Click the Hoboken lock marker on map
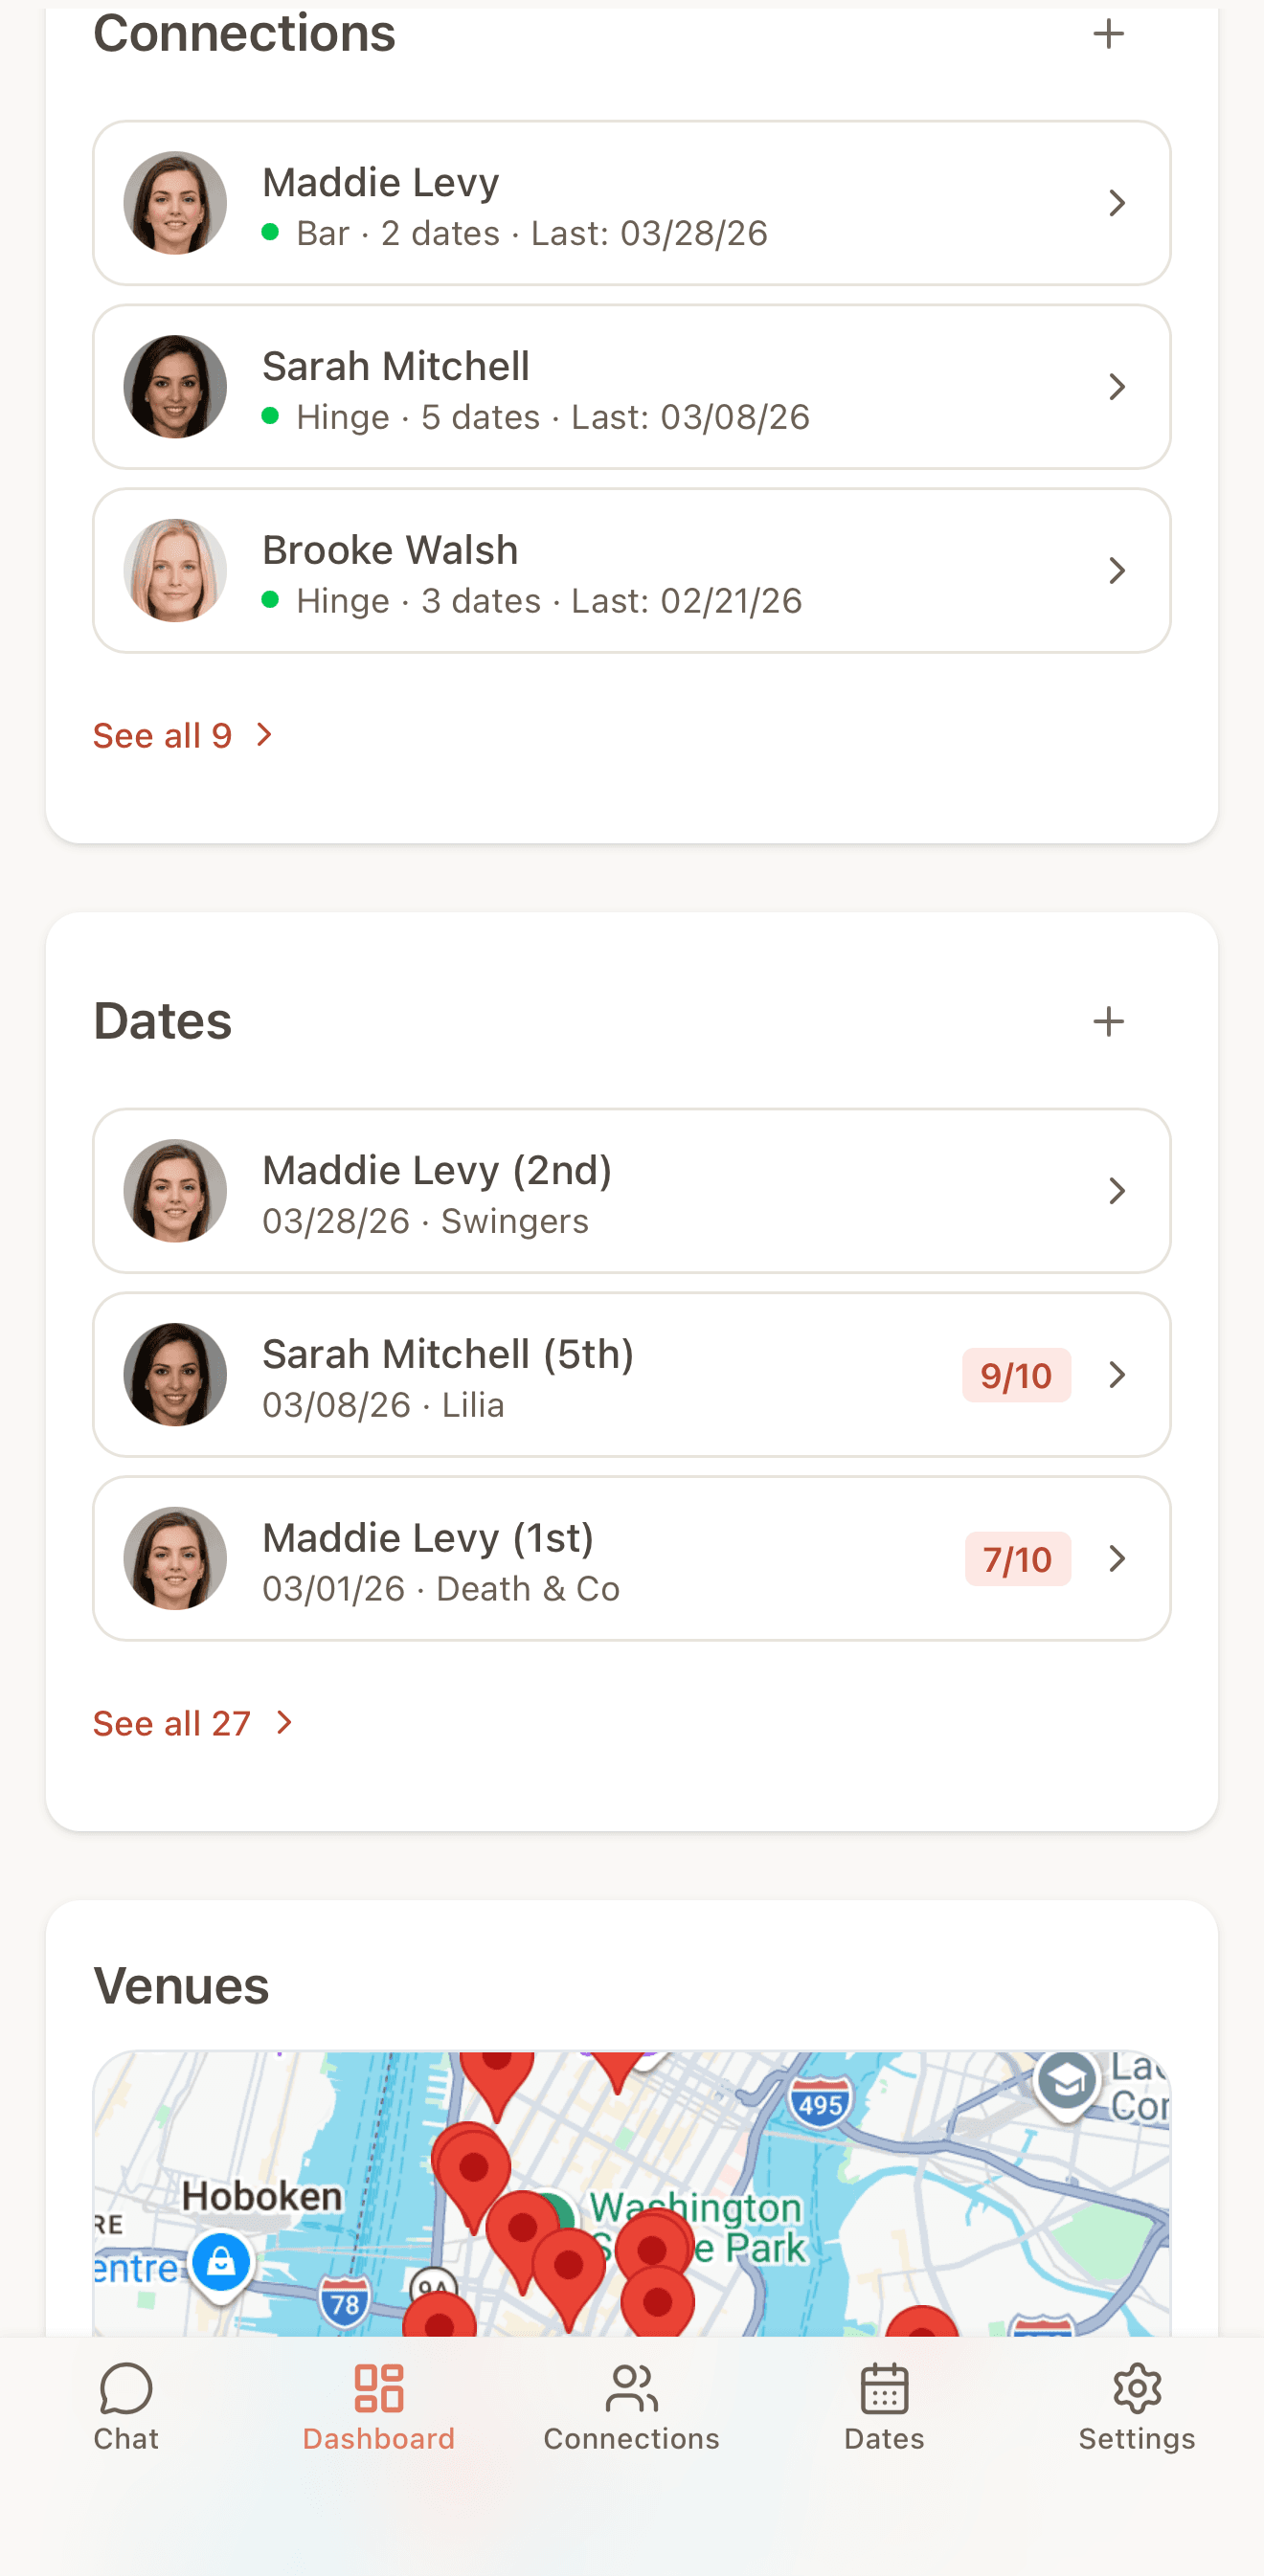 click(221, 2262)
